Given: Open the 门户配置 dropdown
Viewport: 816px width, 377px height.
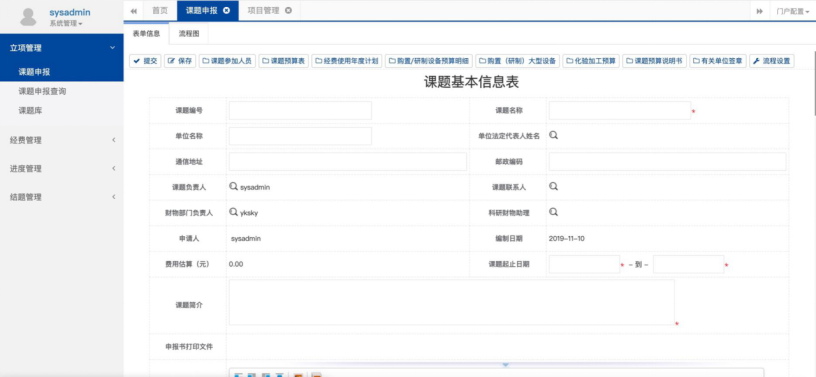Looking at the screenshot, I should point(793,11).
